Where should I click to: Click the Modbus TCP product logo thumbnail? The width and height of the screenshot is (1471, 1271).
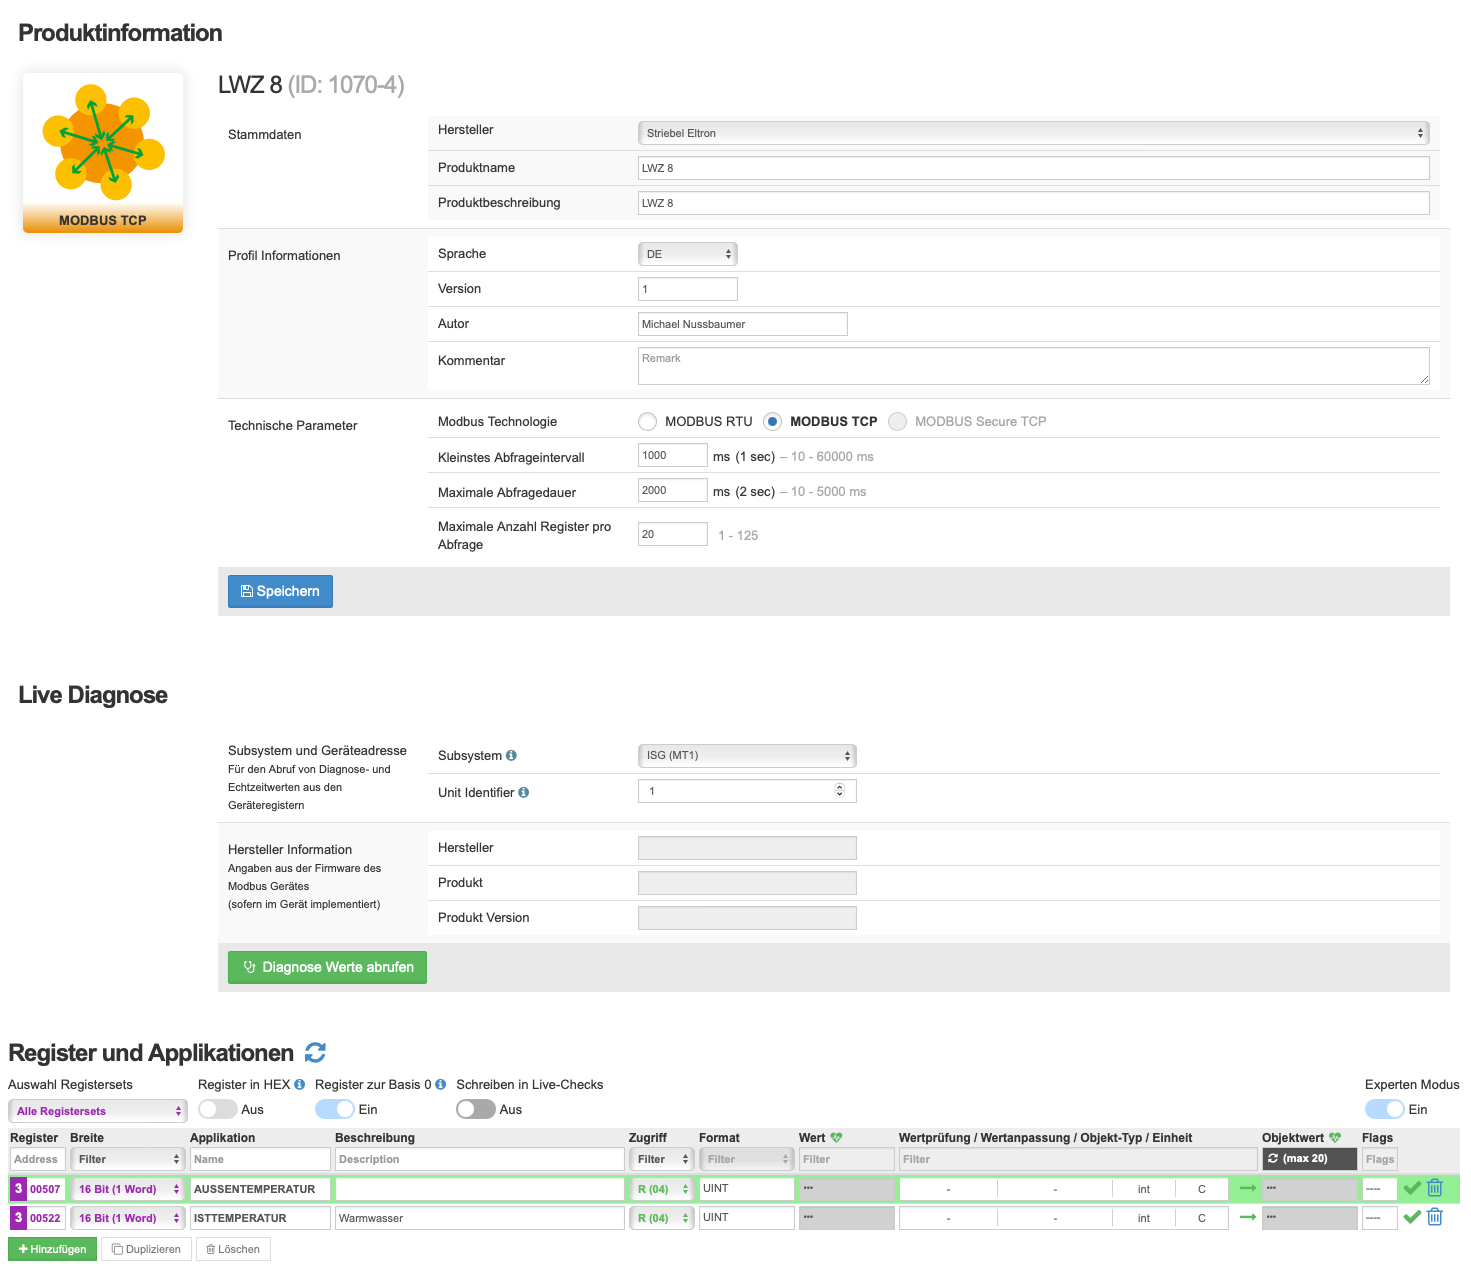click(103, 153)
